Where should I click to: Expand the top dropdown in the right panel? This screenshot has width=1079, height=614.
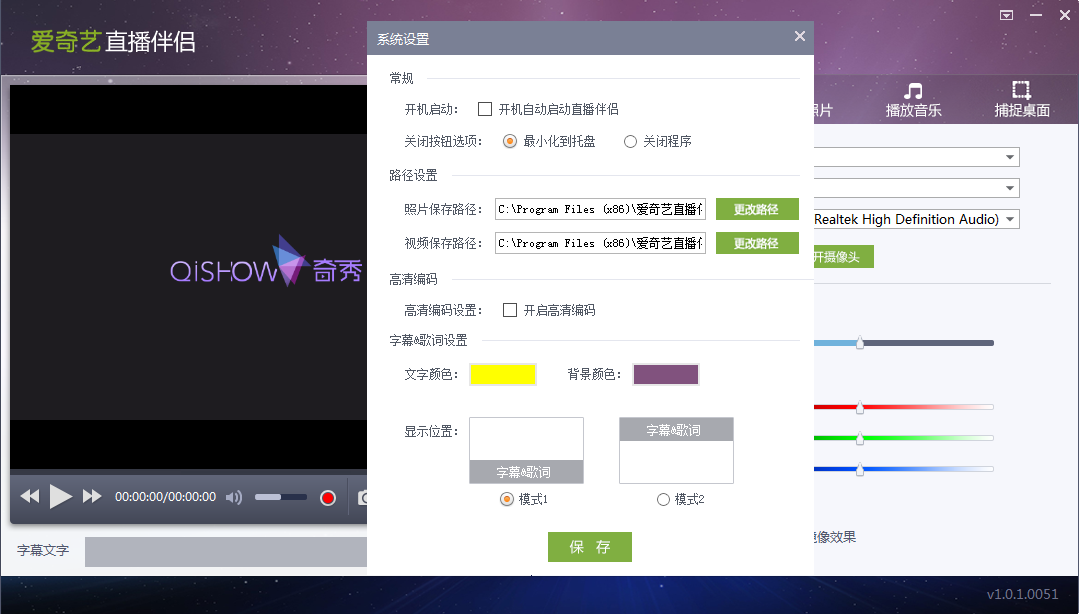[x=1009, y=157]
